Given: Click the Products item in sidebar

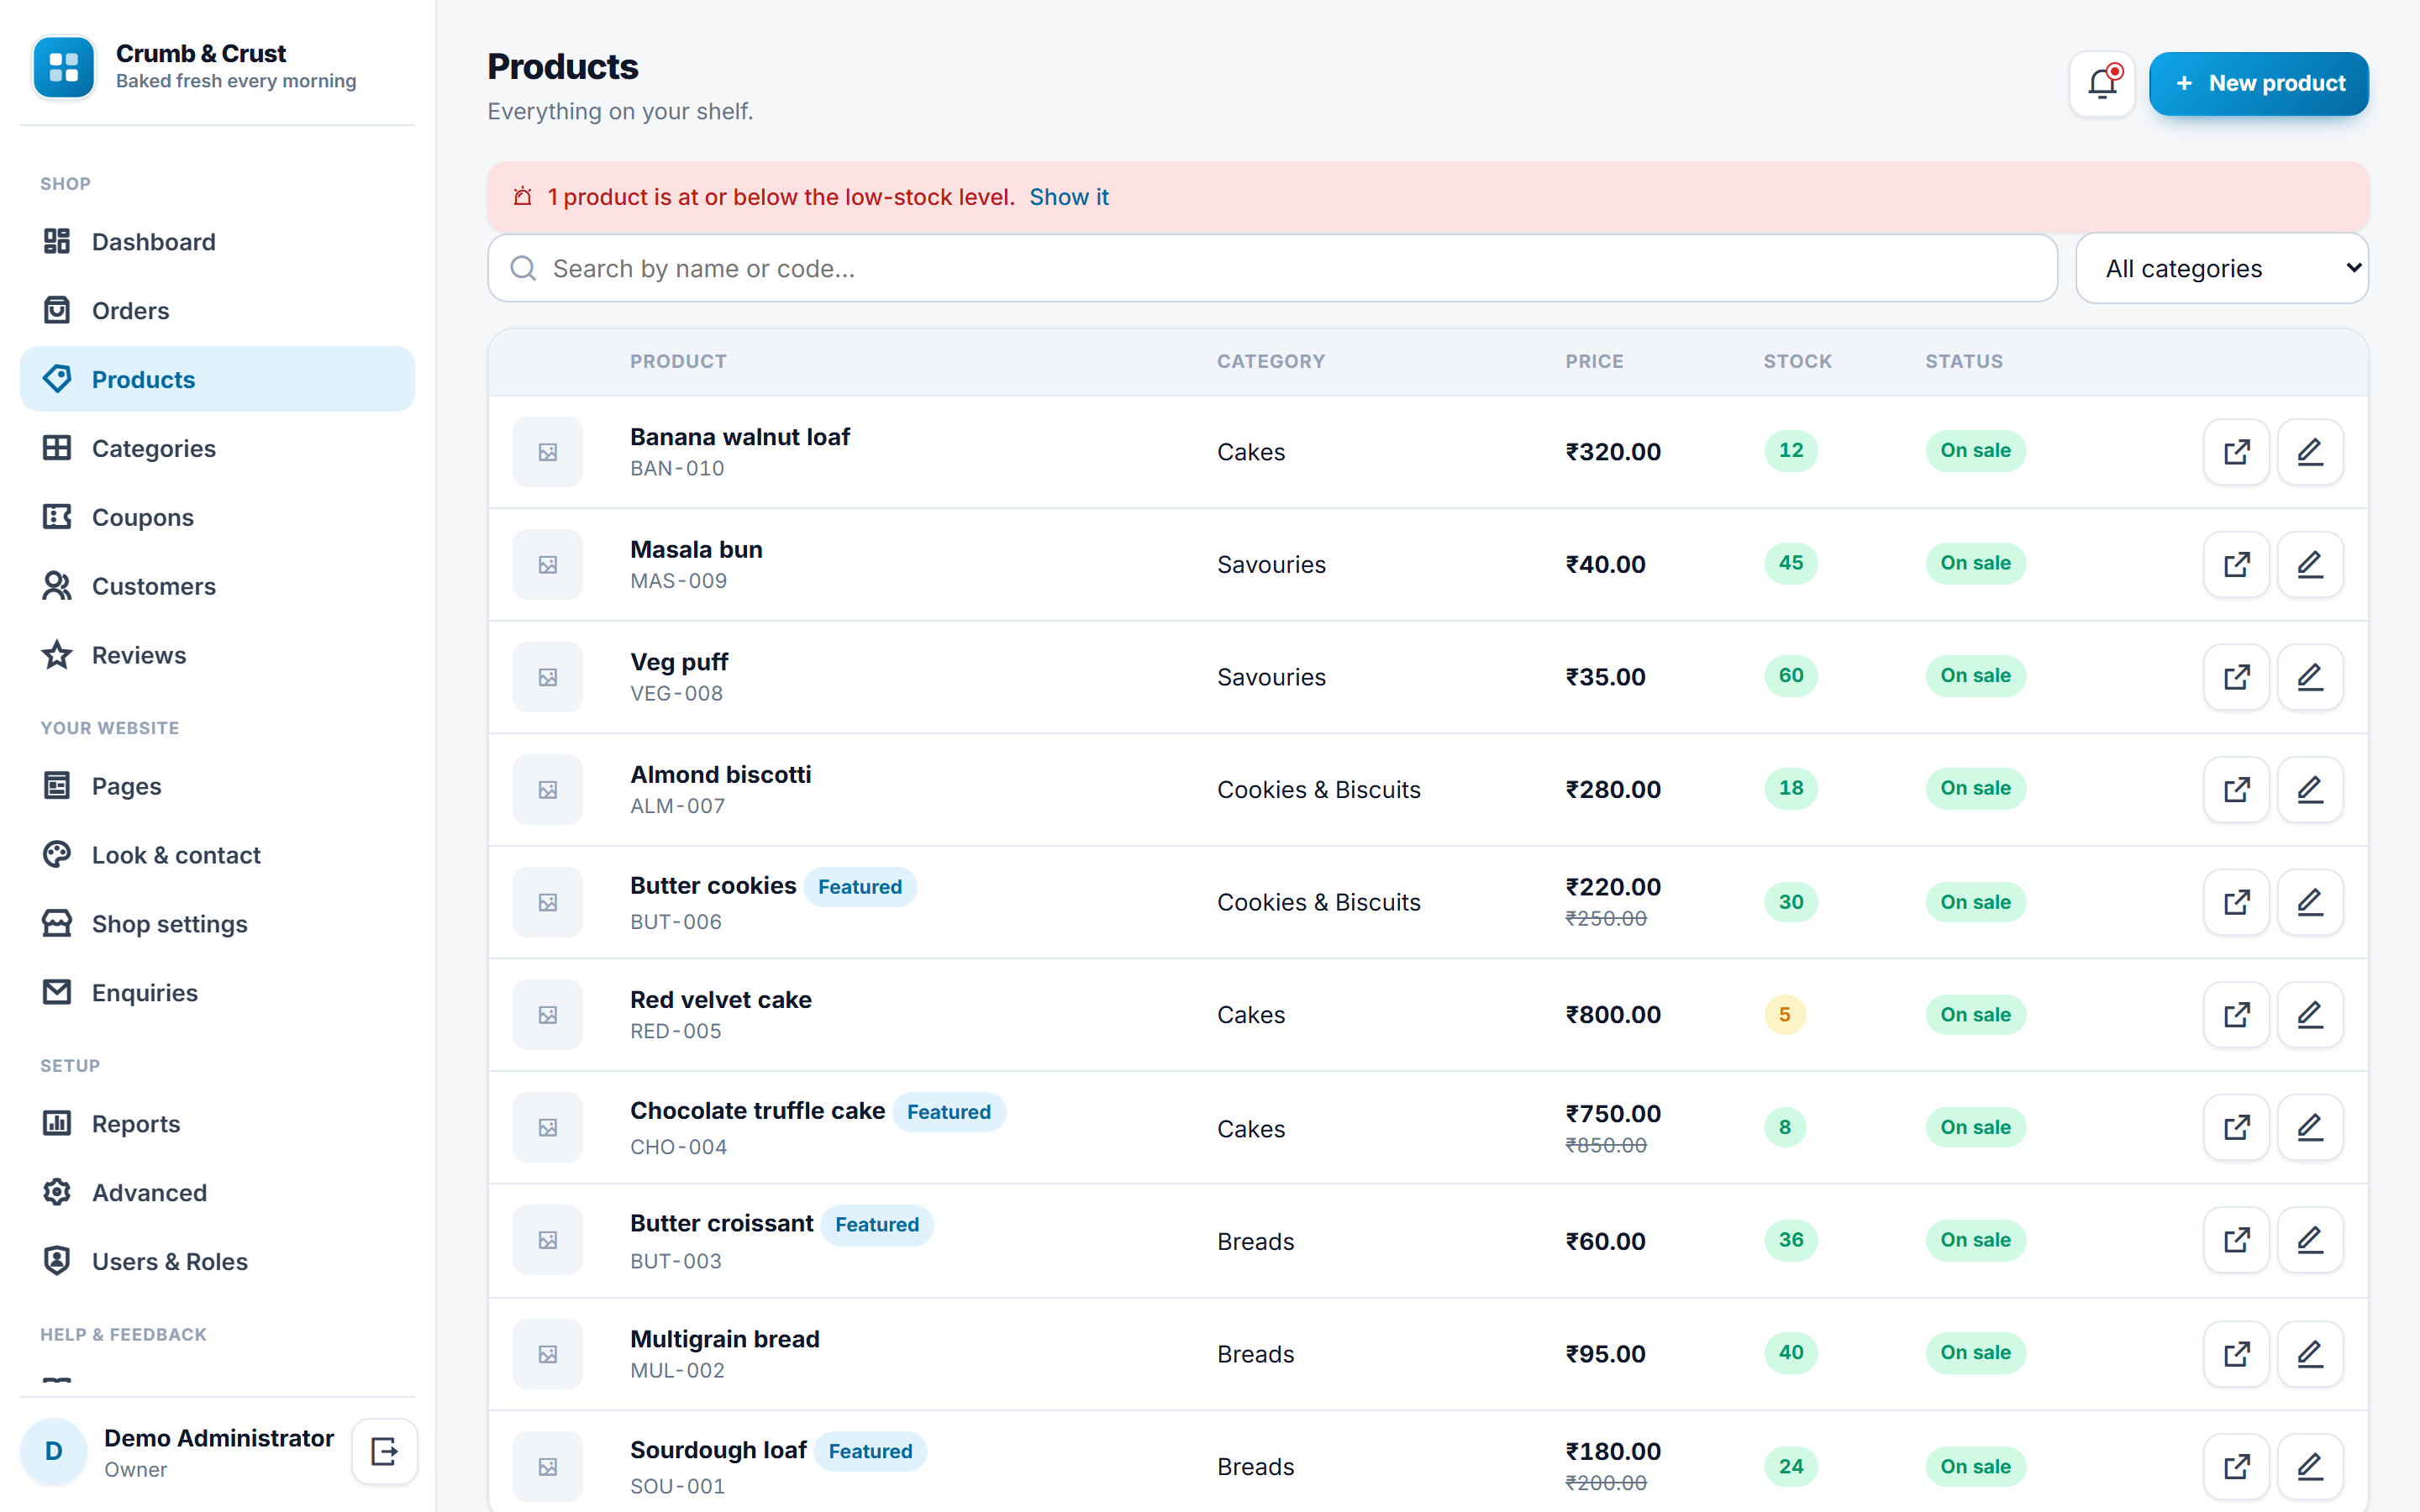Looking at the screenshot, I should click(x=217, y=379).
